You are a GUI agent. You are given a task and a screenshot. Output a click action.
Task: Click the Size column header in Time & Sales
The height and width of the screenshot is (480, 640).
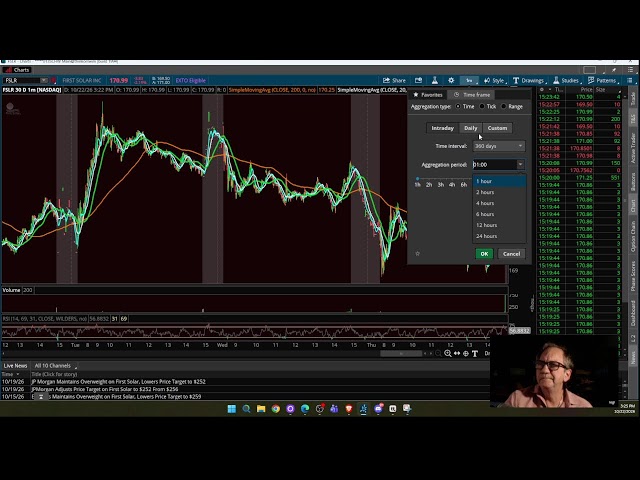click(x=600, y=90)
